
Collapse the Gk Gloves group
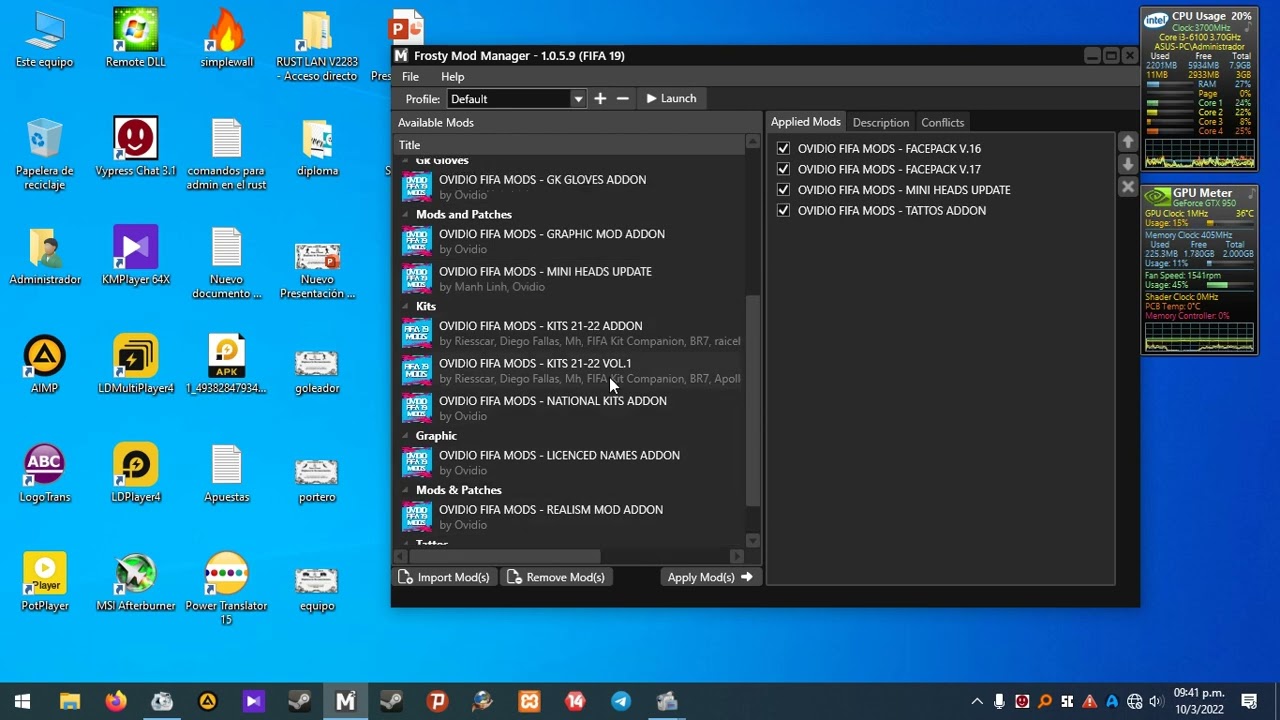point(406,161)
